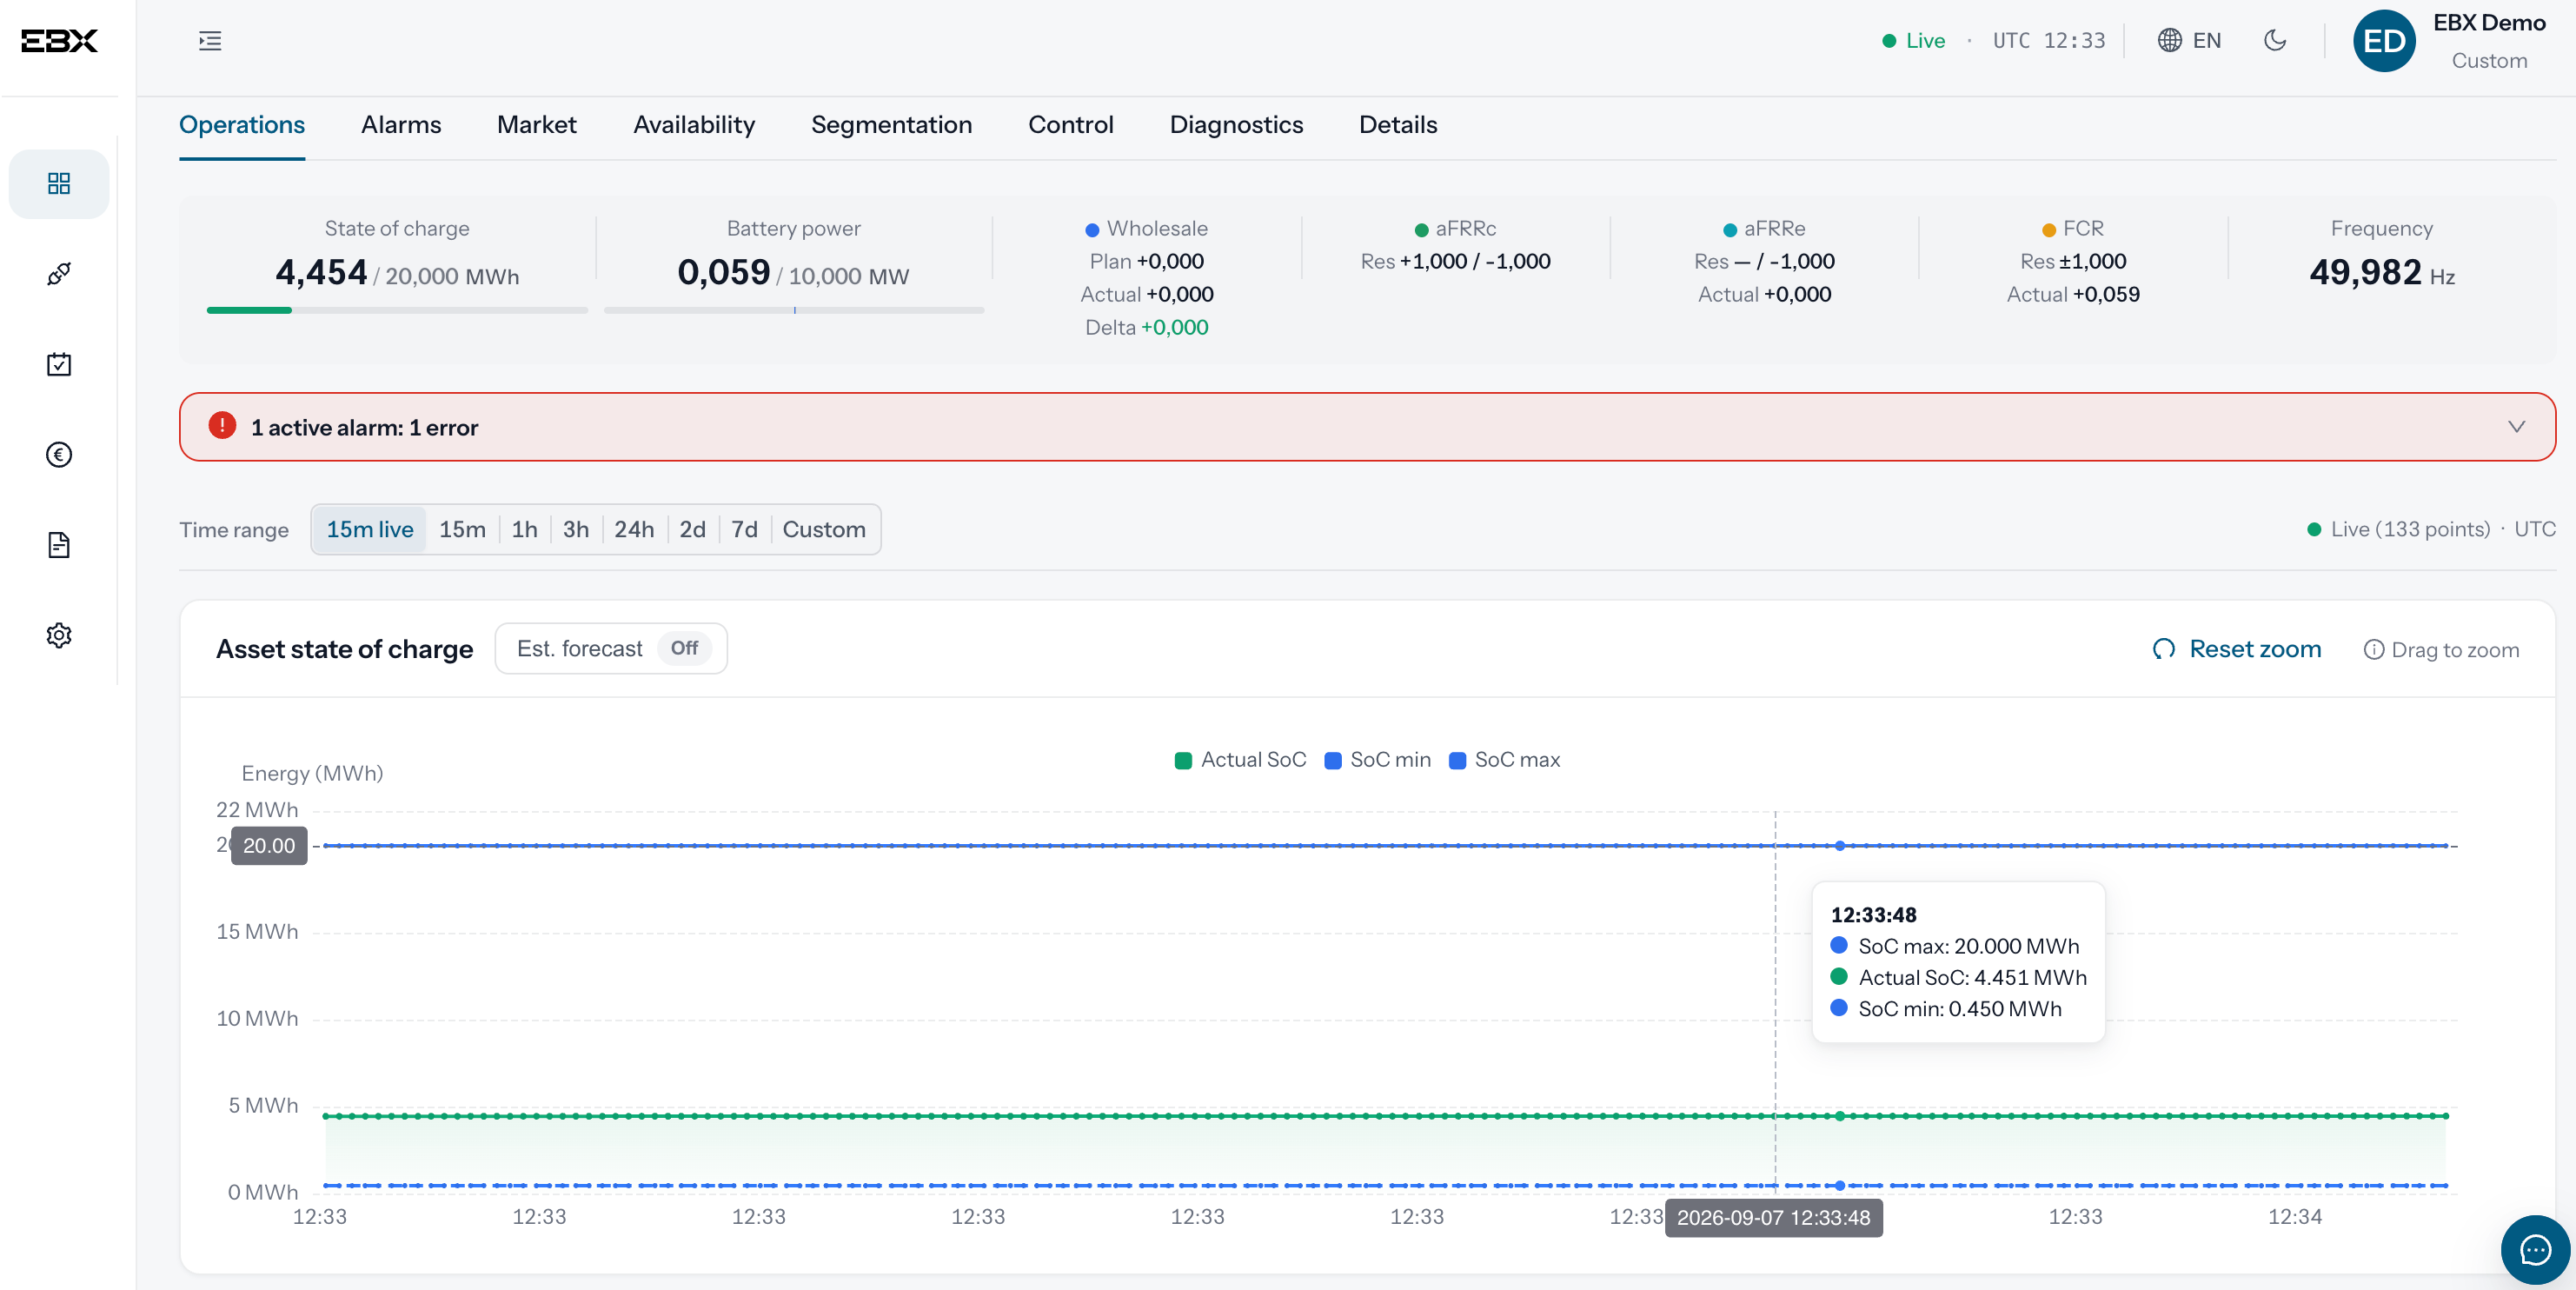Open the calendar check sidebar icon
Viewport: 2576px width, 1290px height.
tap(59, 364)
